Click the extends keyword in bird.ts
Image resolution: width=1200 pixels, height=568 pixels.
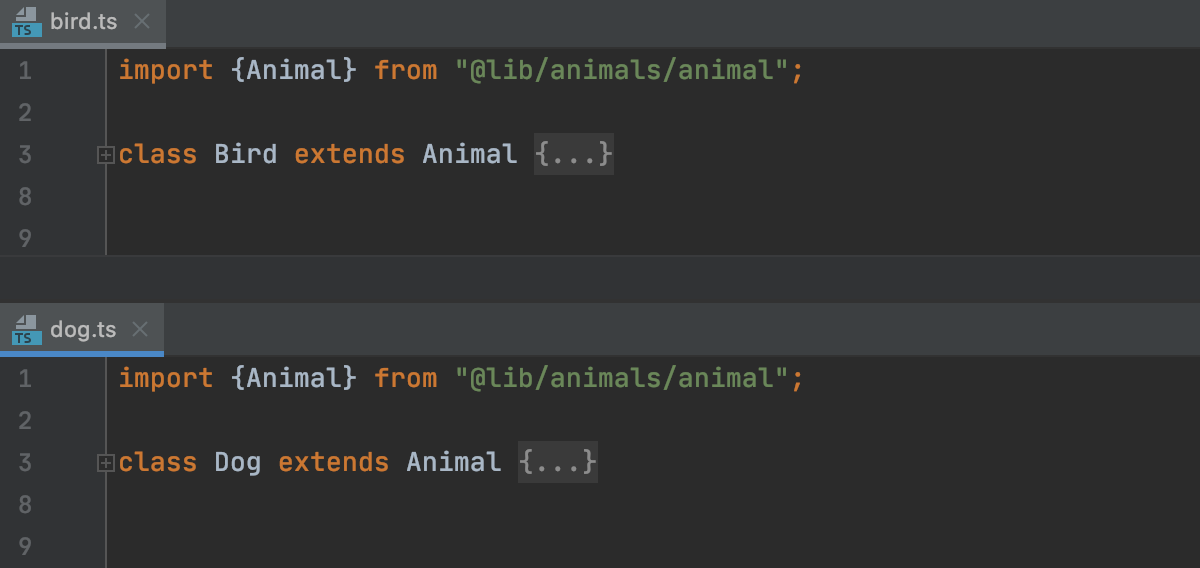(349, 155)
